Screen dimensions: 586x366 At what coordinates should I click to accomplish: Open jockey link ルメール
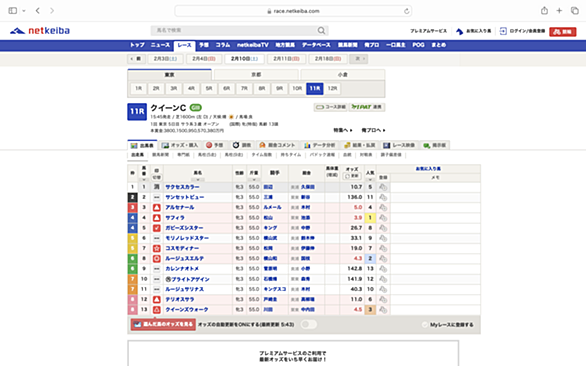[x=272, y=207]
